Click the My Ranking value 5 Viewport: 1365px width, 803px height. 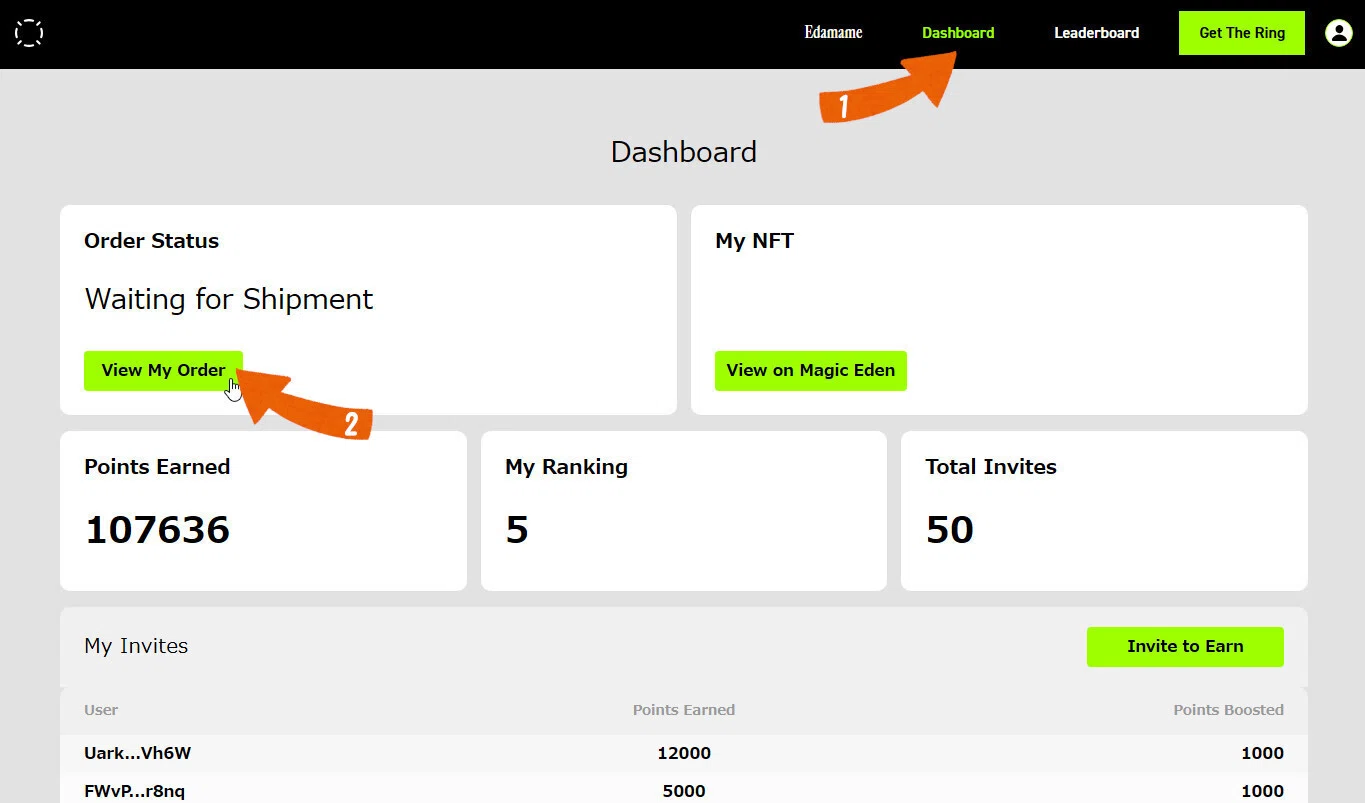point(517,530)
